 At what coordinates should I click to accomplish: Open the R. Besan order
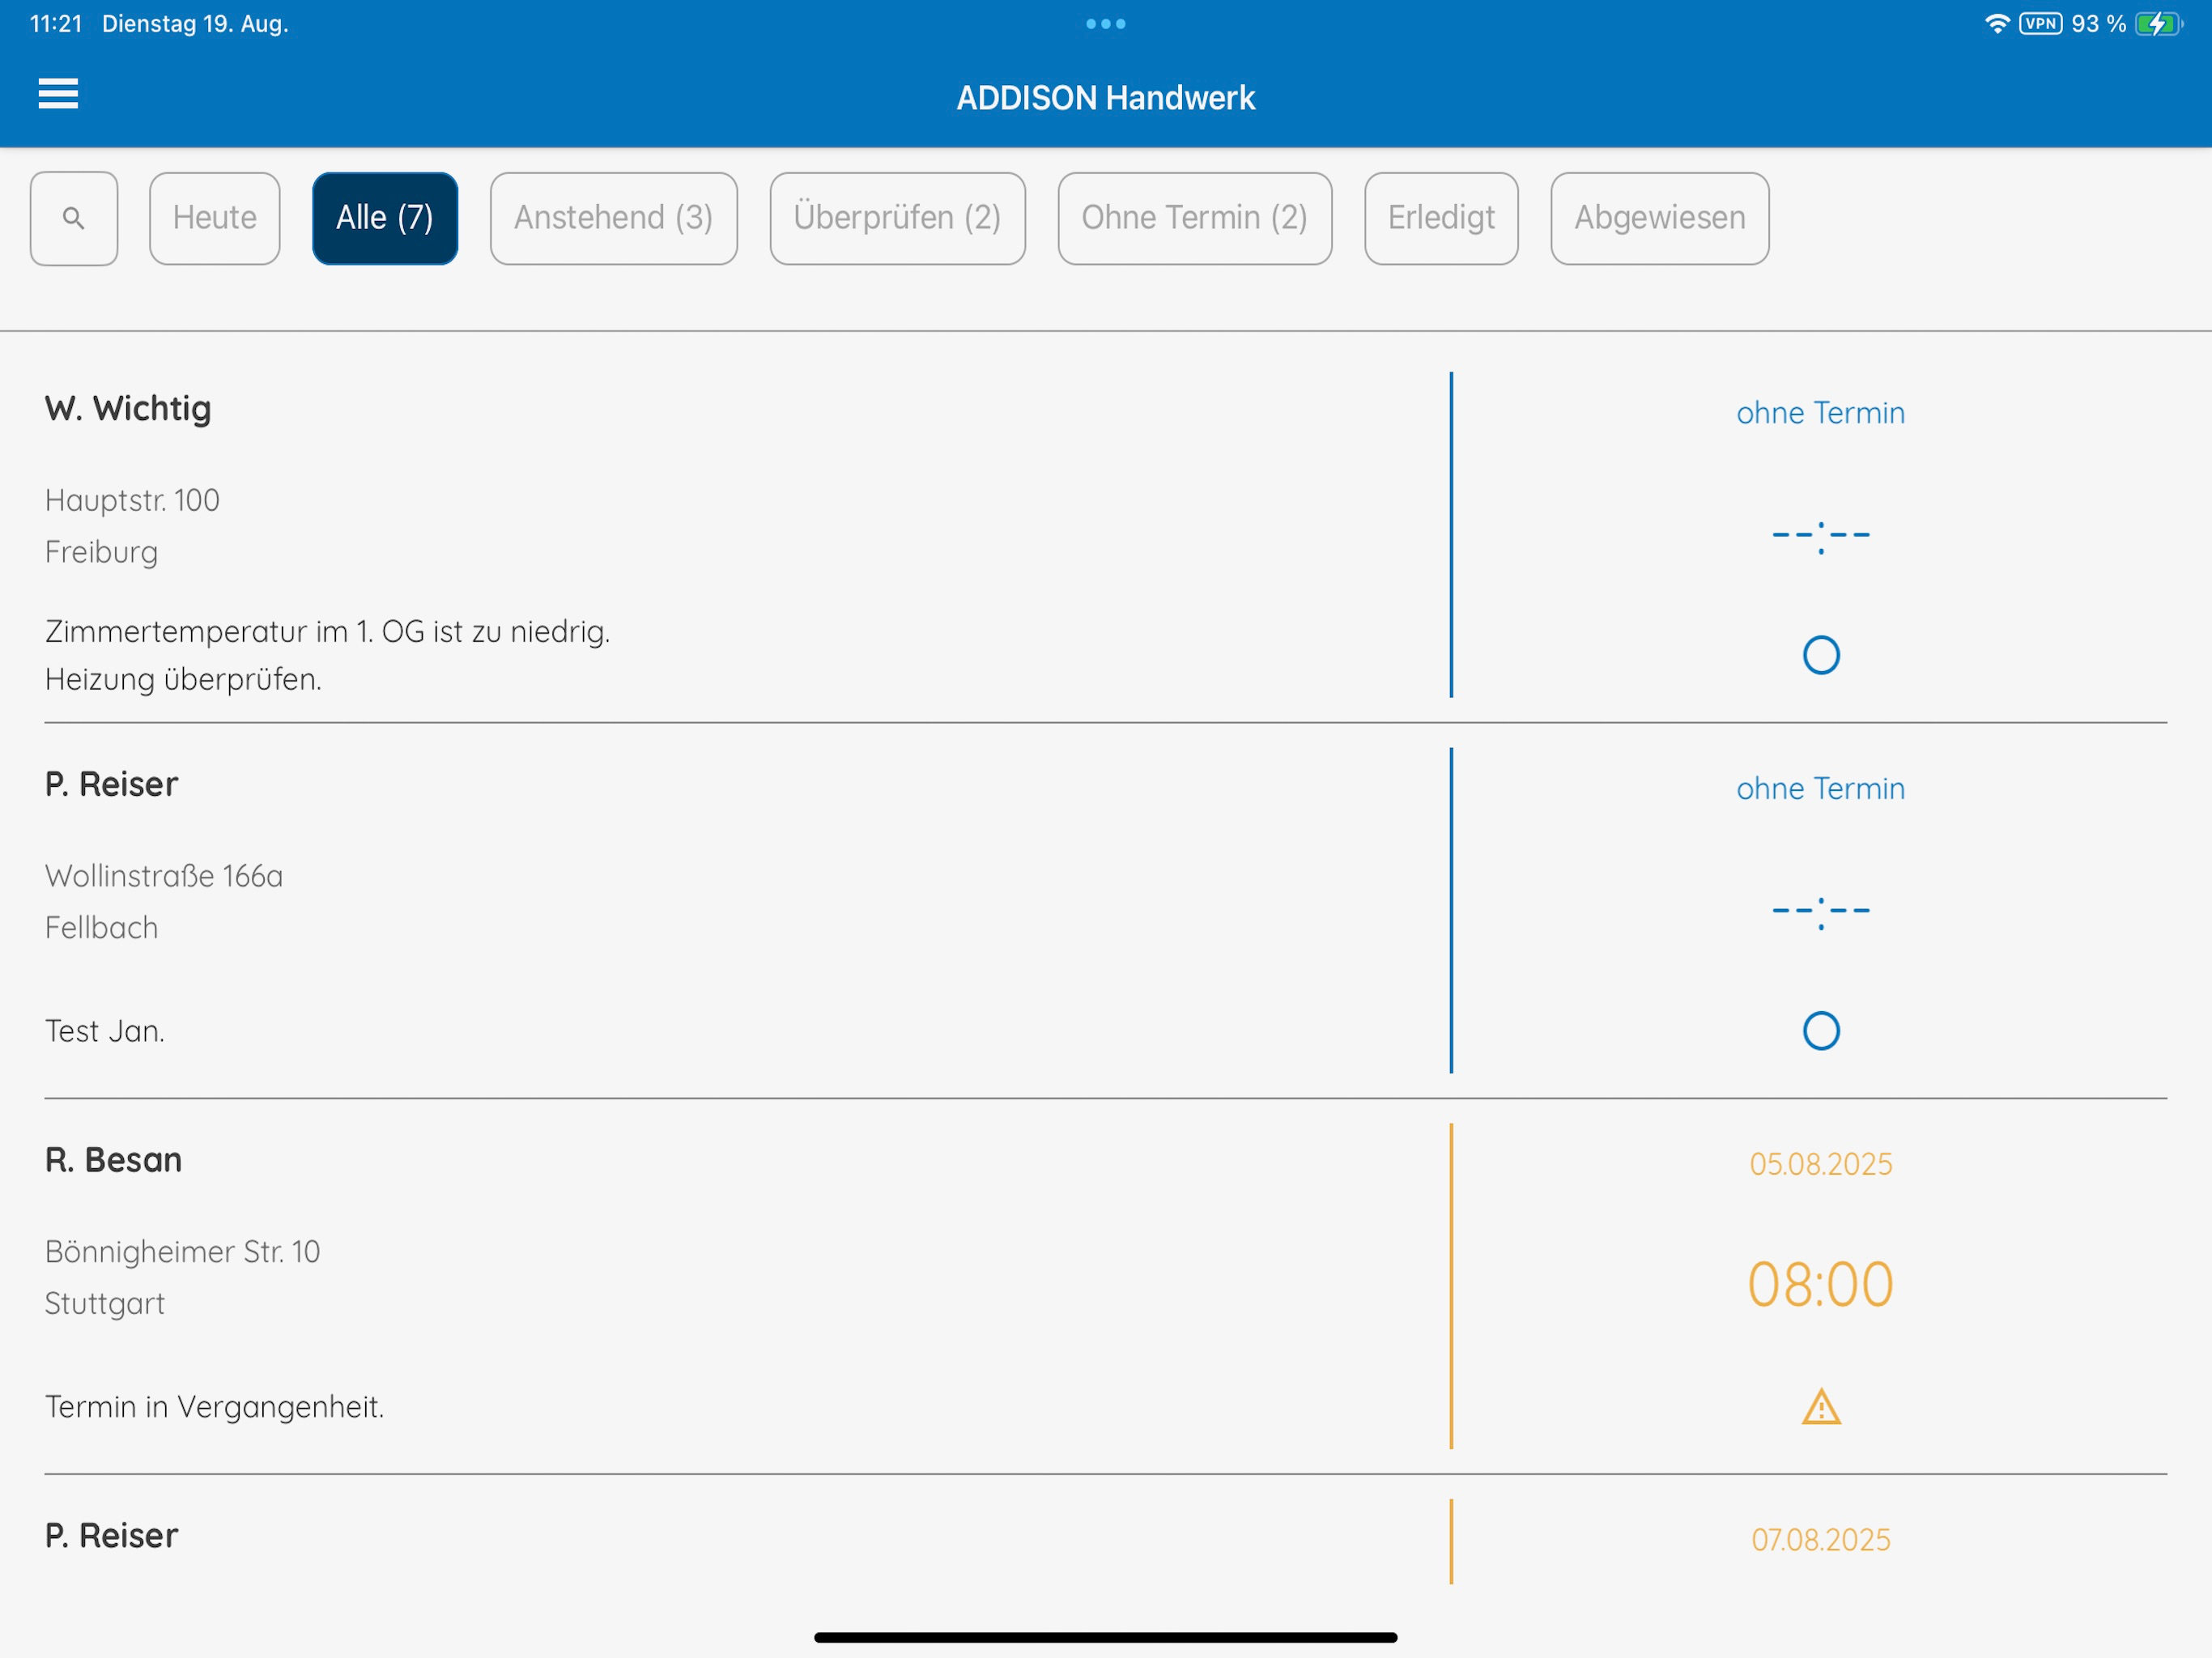pos(1105,1286)
